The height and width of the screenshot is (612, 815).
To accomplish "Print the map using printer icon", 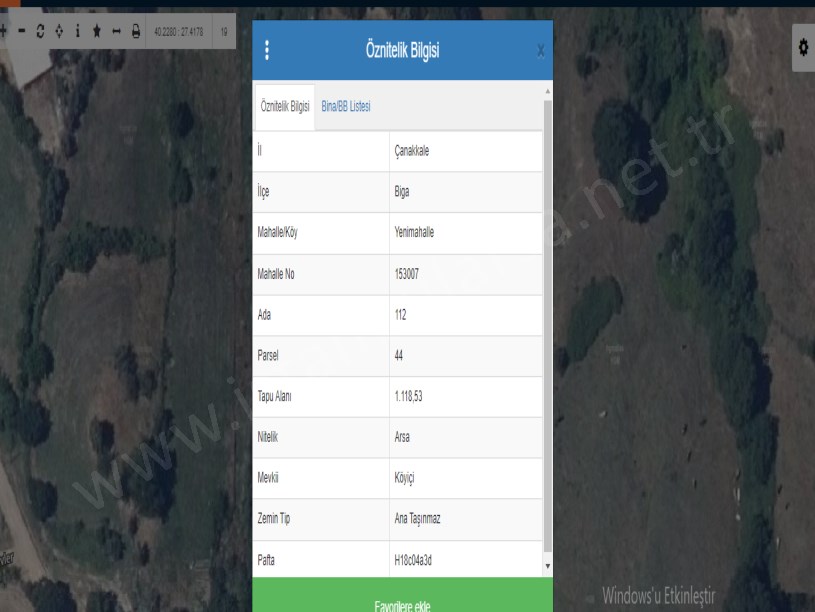I will [x=135, y=32].
